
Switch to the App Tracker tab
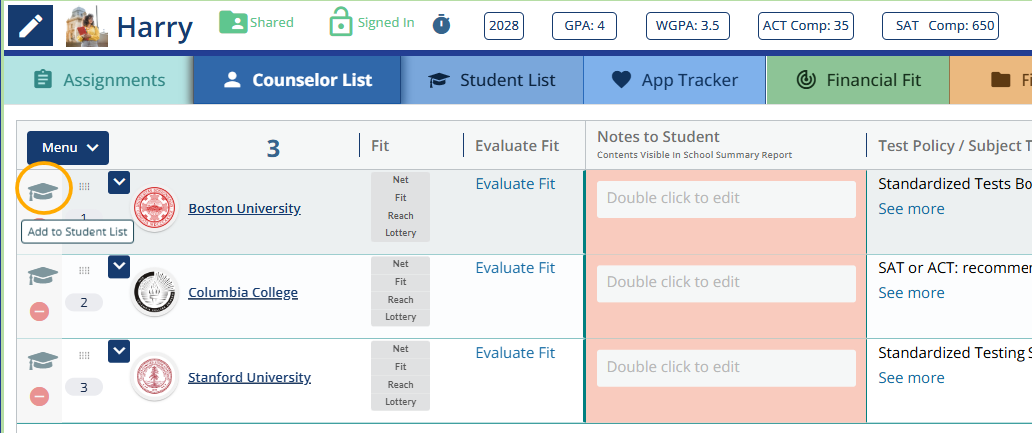674,80
